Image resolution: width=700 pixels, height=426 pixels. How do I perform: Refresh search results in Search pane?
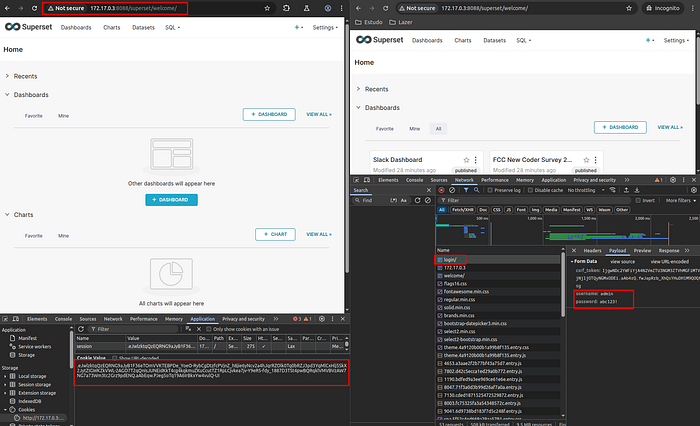coord(417,200)
